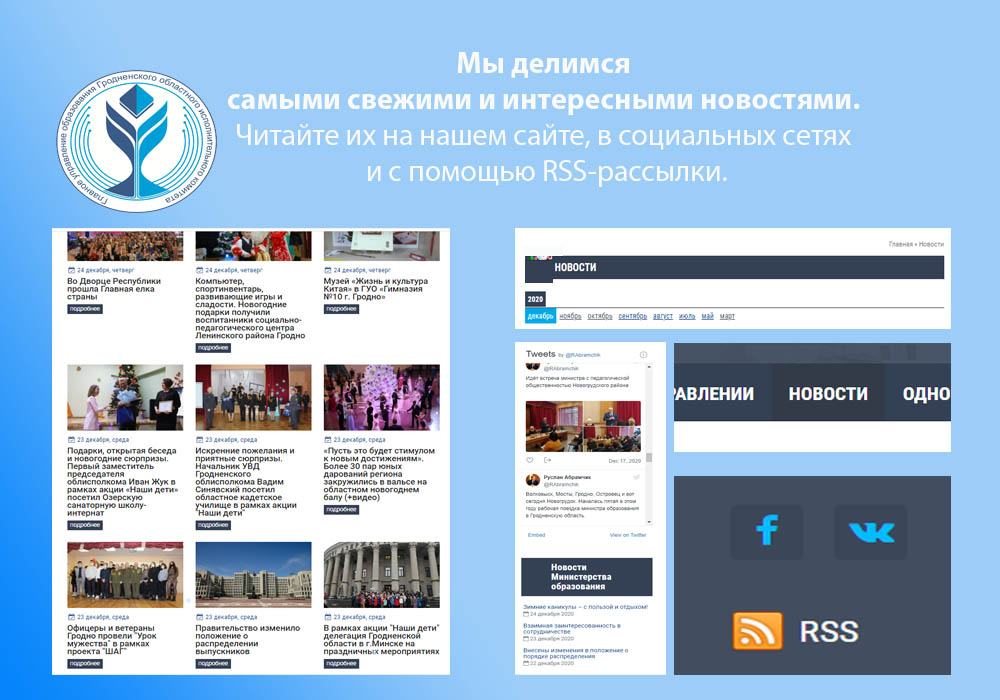Open thumbnail of New Year ball waltz
Image resolution: width=1000 pixels, height=700 pixels.
[381, 398]
